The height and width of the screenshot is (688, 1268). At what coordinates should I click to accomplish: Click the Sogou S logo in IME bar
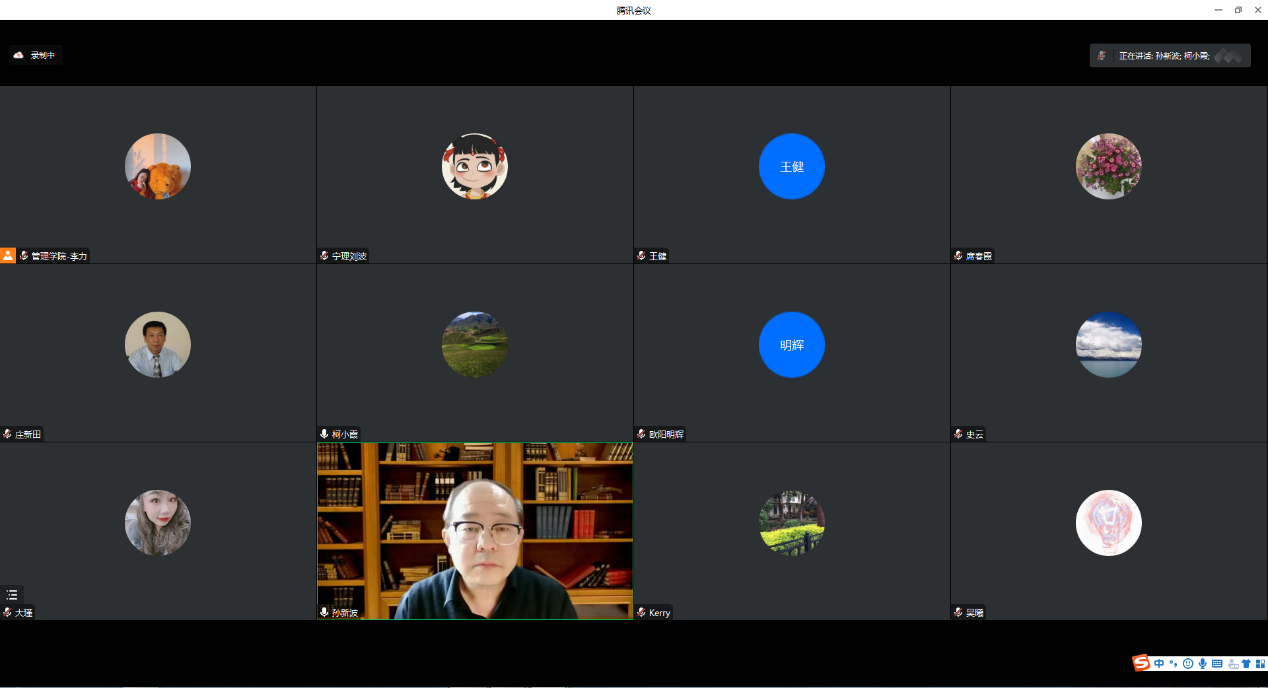tap(1141, 663)
